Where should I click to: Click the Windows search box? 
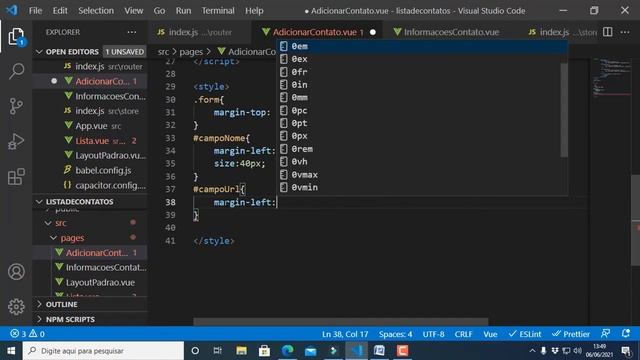[x=103, y=351]
